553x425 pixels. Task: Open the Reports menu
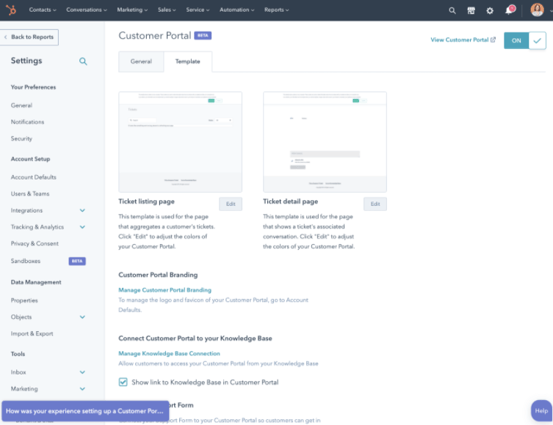(276, 10)
